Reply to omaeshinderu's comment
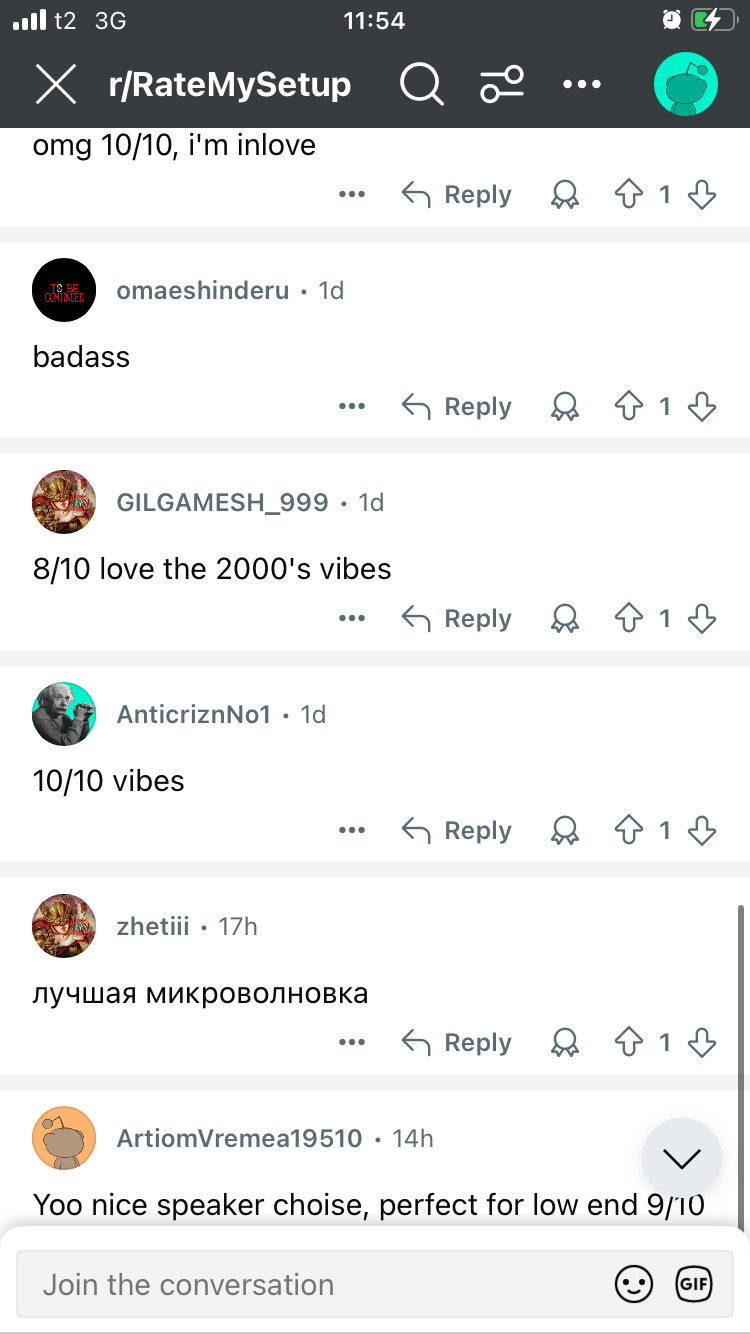Screen dimensions: 750x1334 click(x=457, y=406)
